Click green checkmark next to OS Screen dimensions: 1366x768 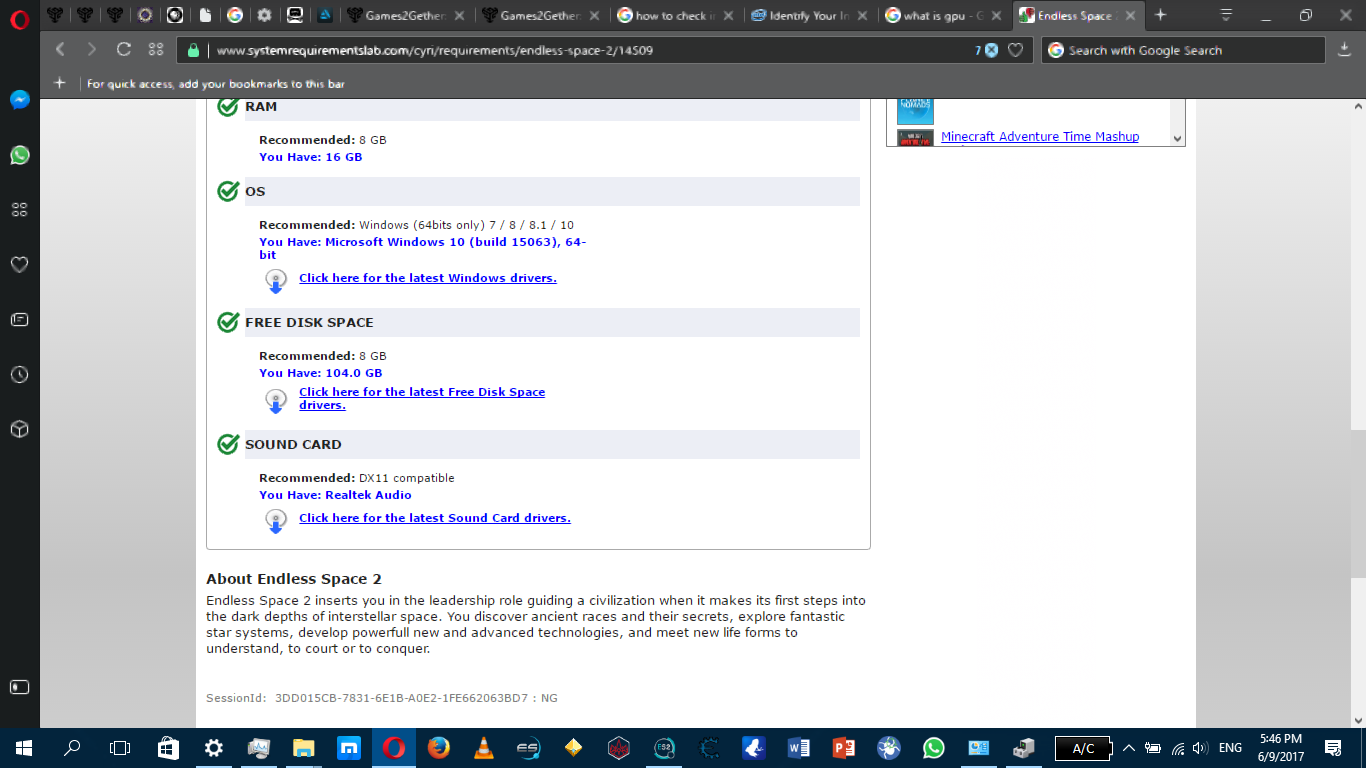(x=228, y=190)
